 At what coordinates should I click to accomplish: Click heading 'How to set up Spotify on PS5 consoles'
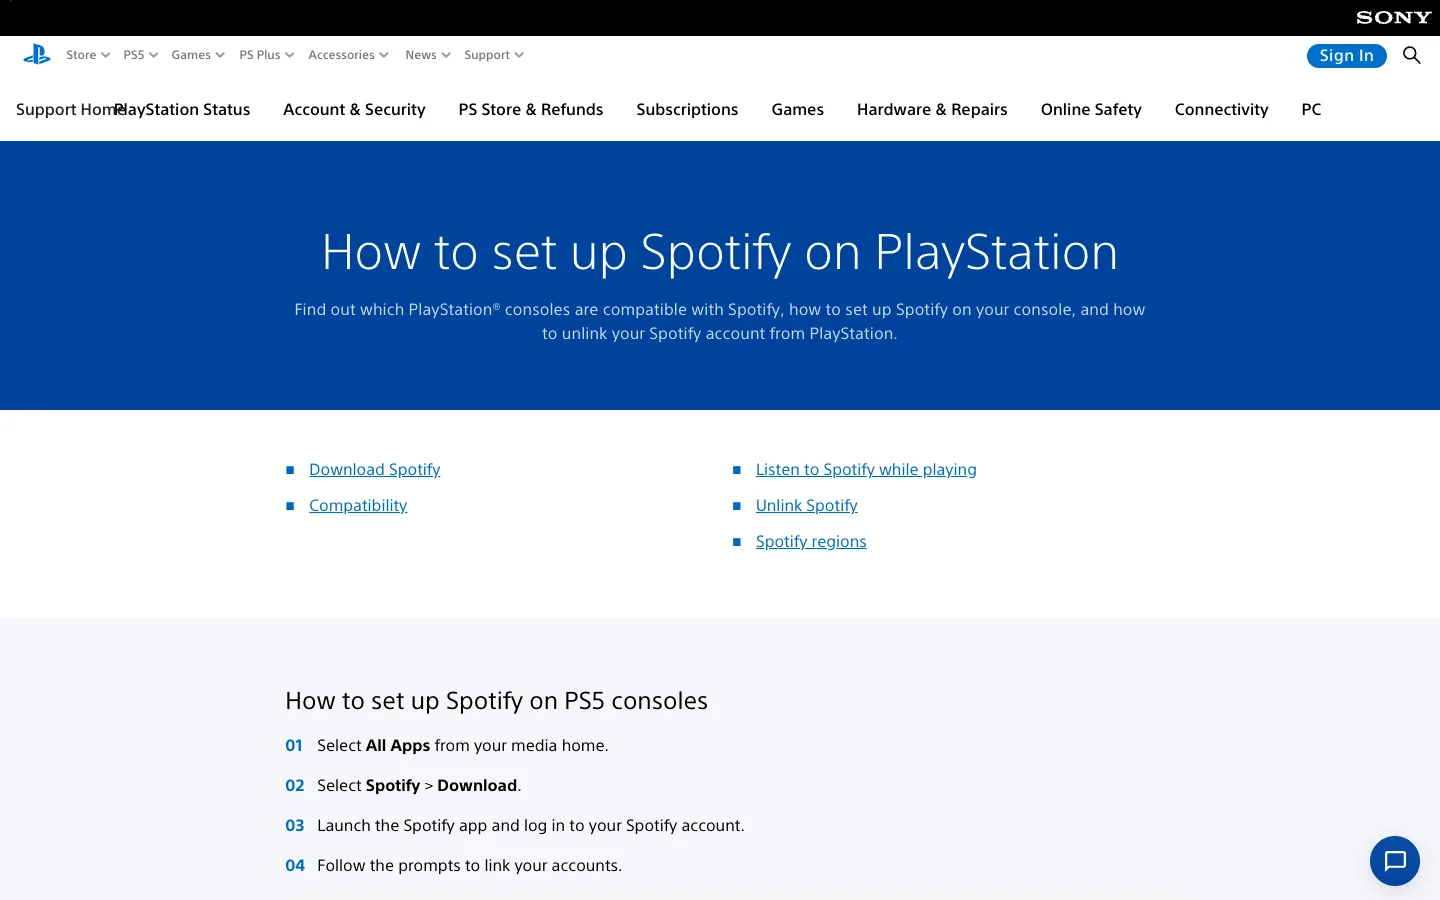pyautogui.click(x=496, y=701)
